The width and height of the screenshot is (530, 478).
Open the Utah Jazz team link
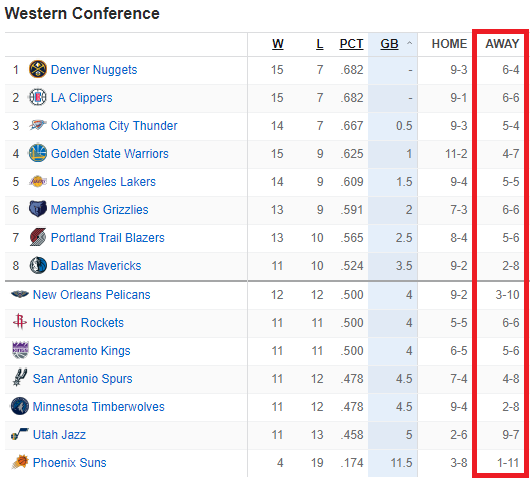59,434
